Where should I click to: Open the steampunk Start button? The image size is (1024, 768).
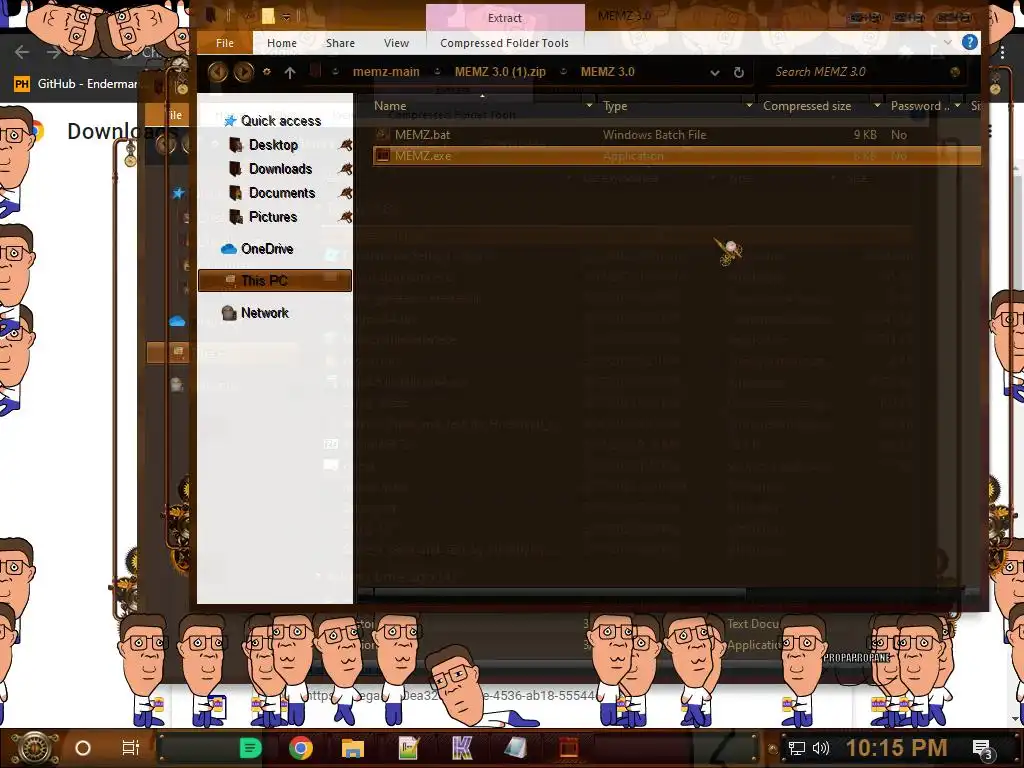(34, 748)
